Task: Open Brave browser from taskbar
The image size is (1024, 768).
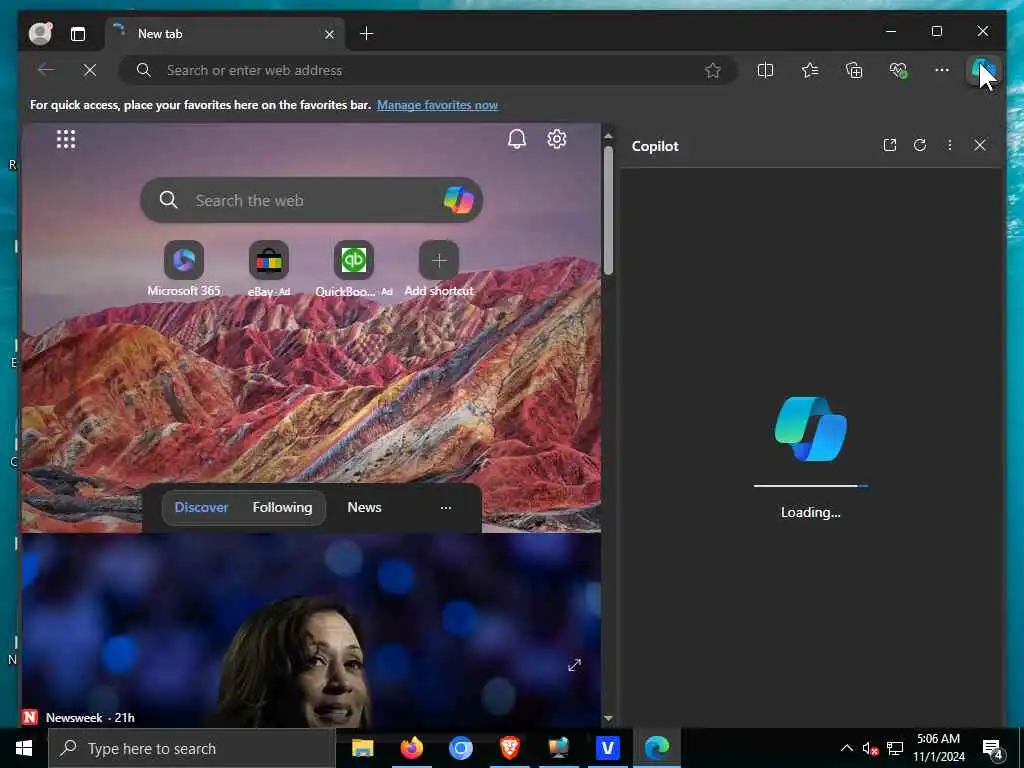Action: [509, 748]
